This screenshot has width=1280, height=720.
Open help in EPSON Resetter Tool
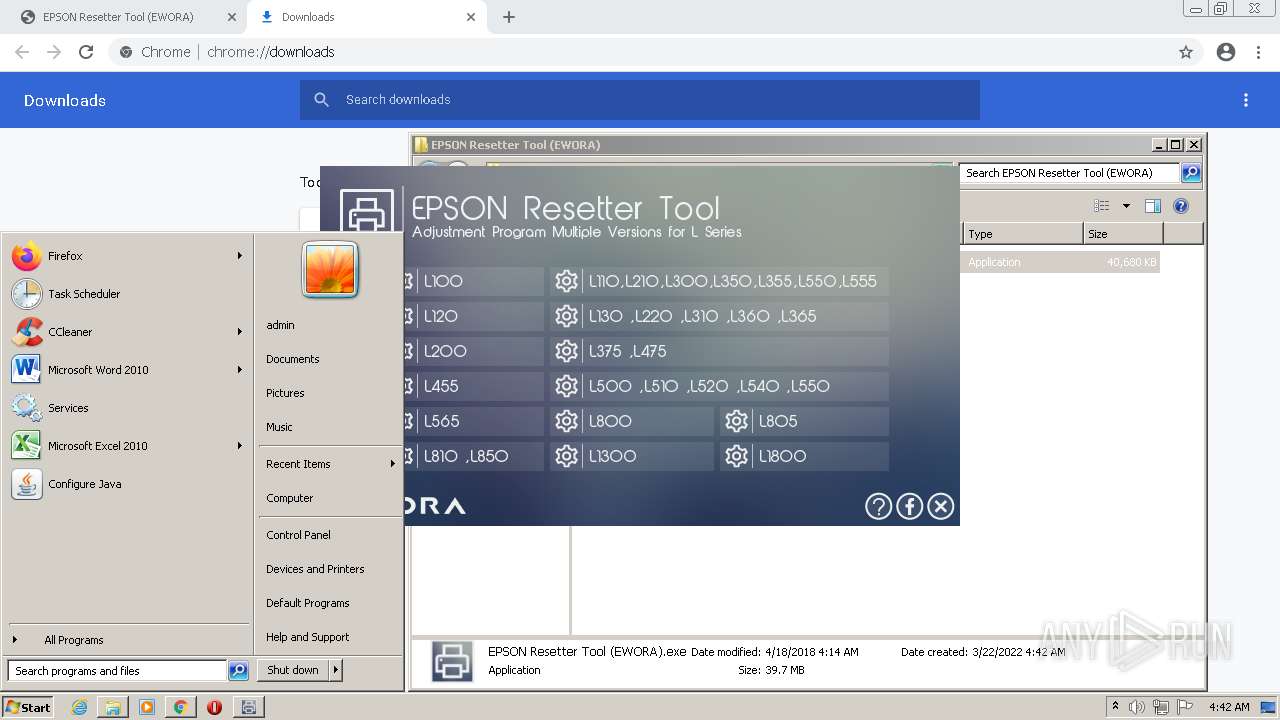[x=878, y=506]
